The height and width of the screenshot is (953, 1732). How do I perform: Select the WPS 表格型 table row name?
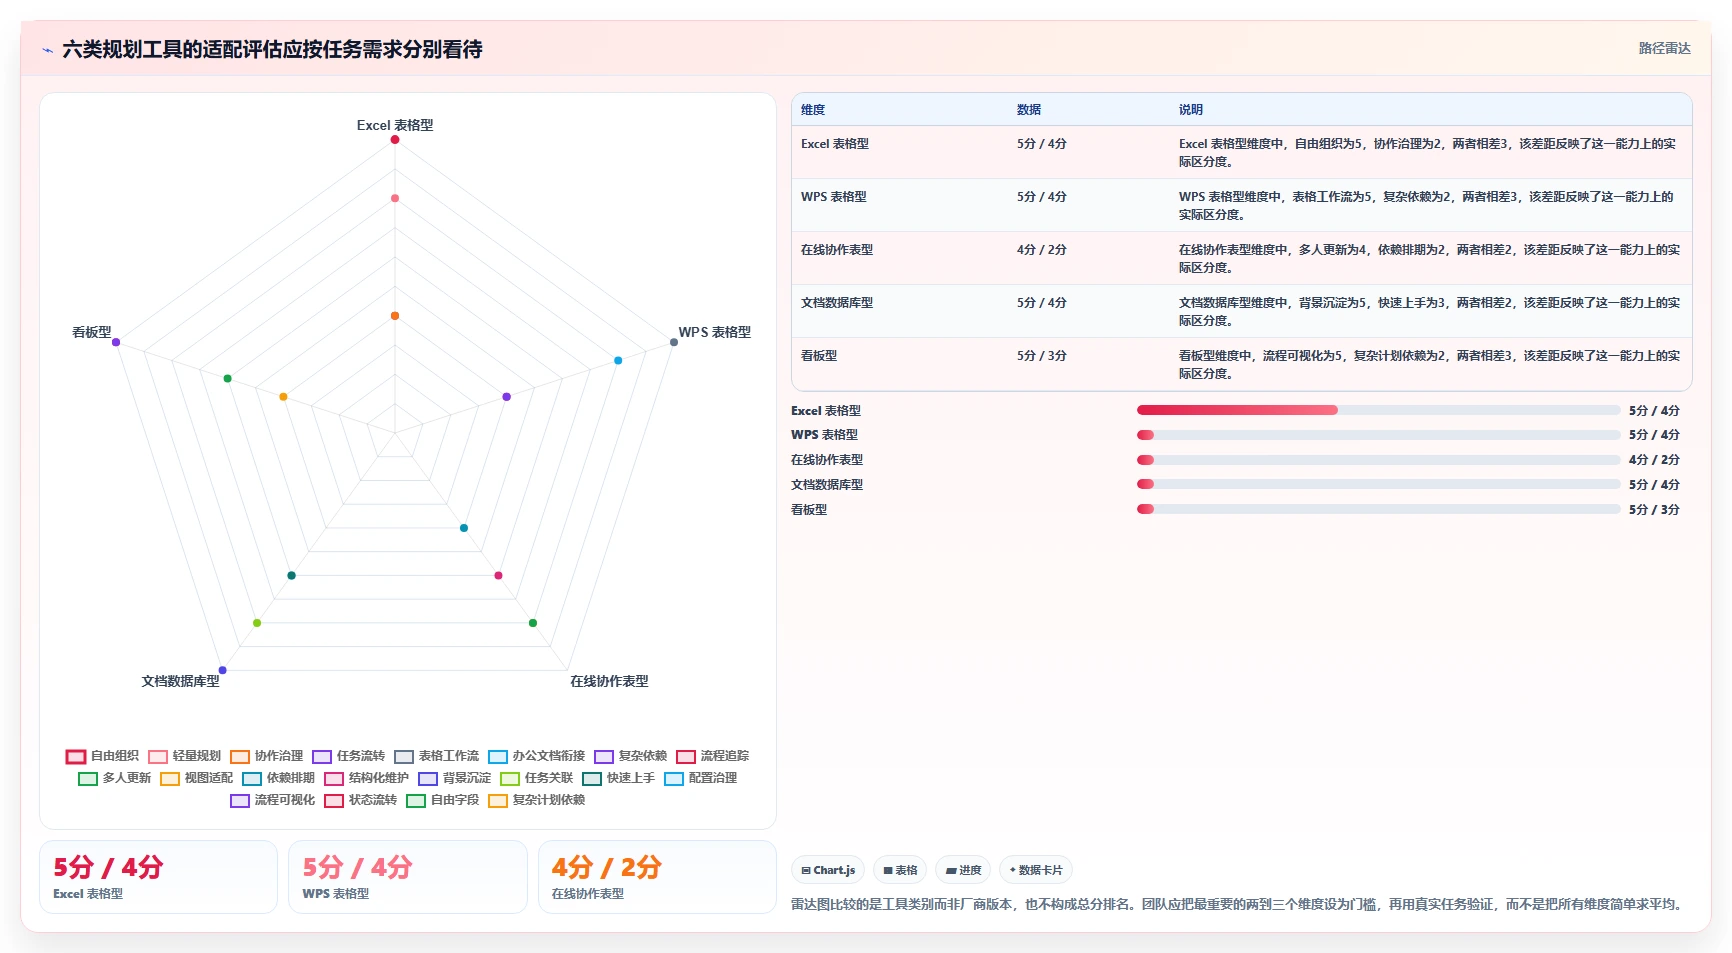click(x=834, y=197)
